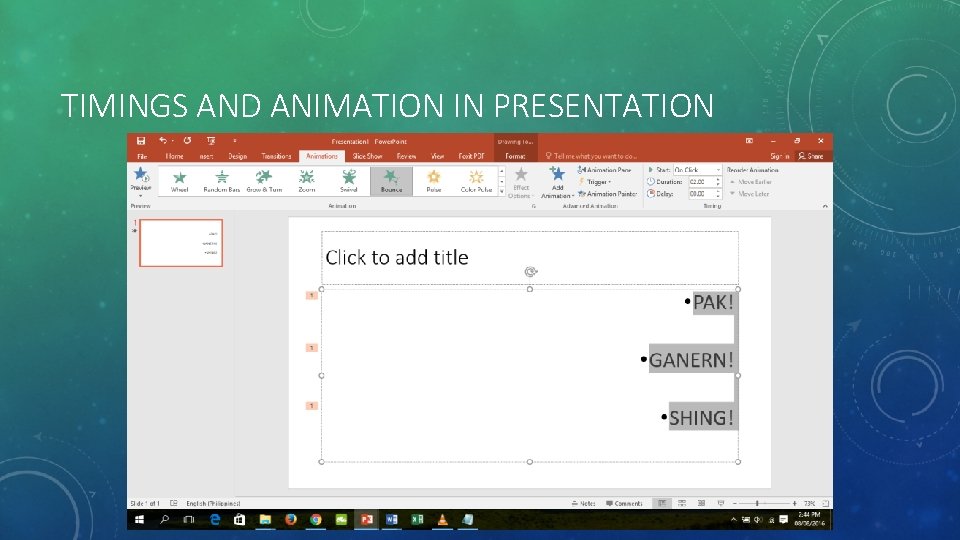960x540 pixels.
Task: Click Move Earlier in Reorder Animation
Action: point(751,182)
